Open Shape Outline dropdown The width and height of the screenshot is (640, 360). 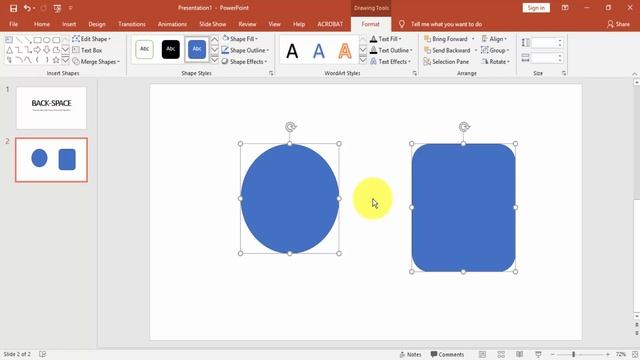(245, 50)
